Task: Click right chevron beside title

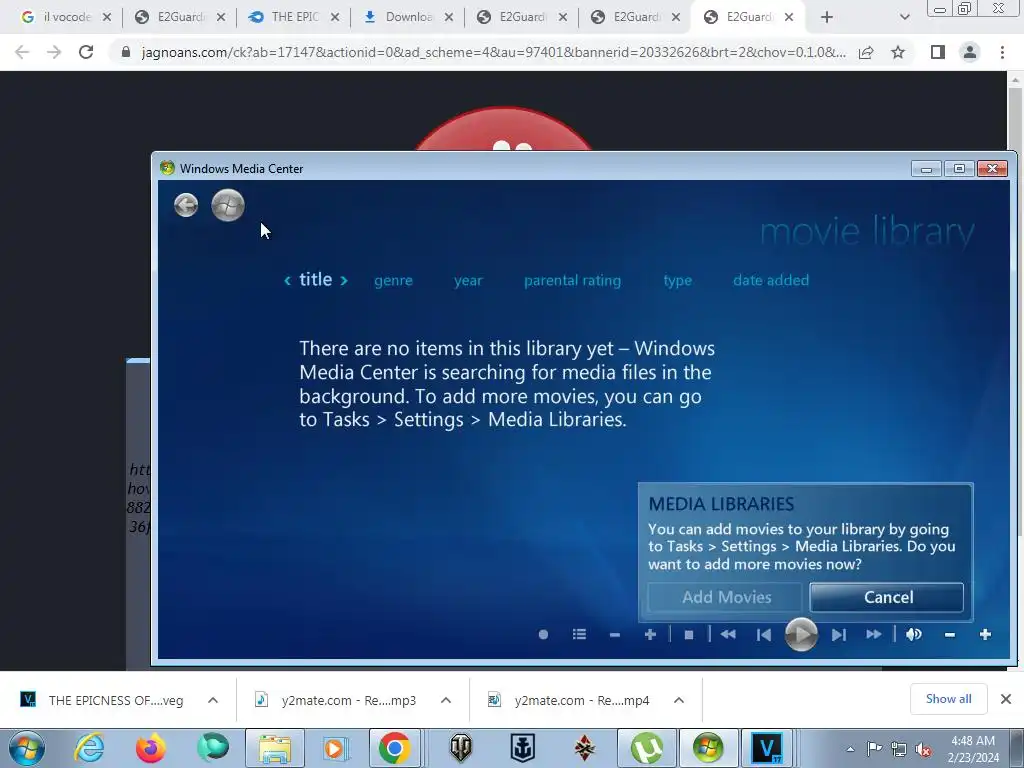Action: tap(344, 280)
